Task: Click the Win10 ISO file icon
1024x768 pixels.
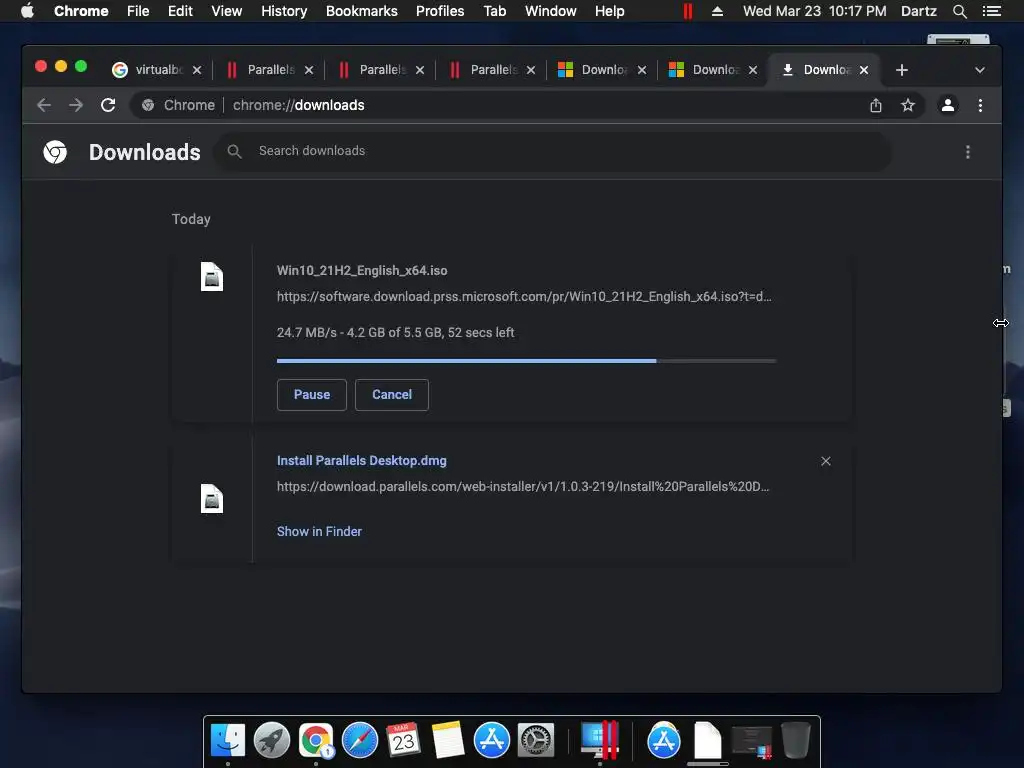Action: (x=212, y=276)
